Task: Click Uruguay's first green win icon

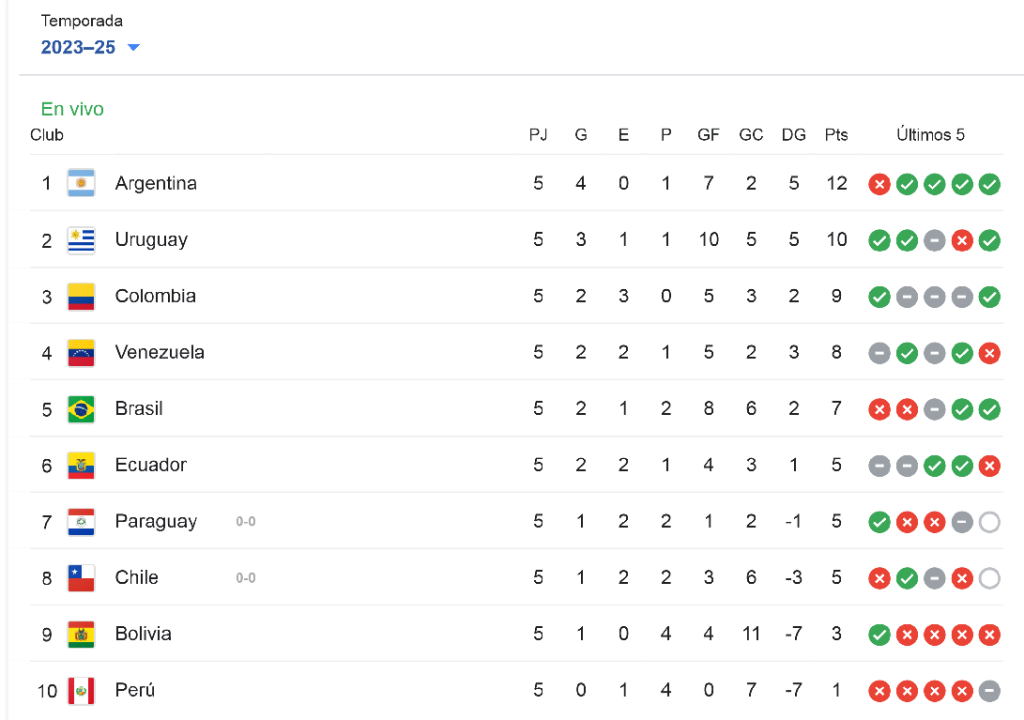Action: [879, 240]
